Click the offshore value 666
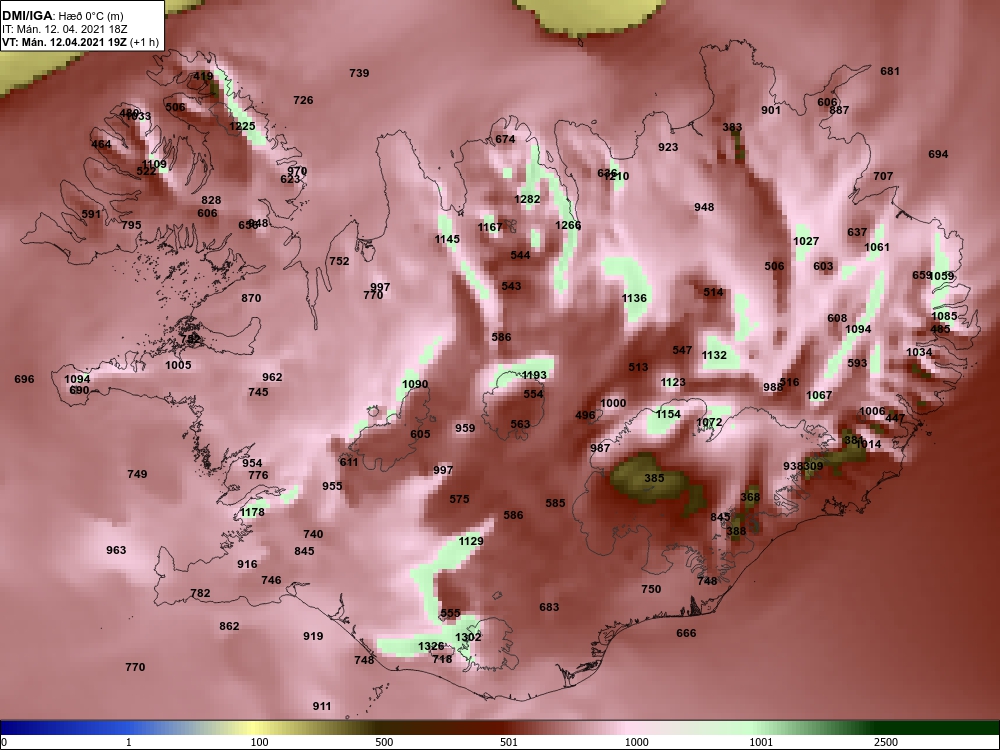1000x750 pixels. click(686, 633)
